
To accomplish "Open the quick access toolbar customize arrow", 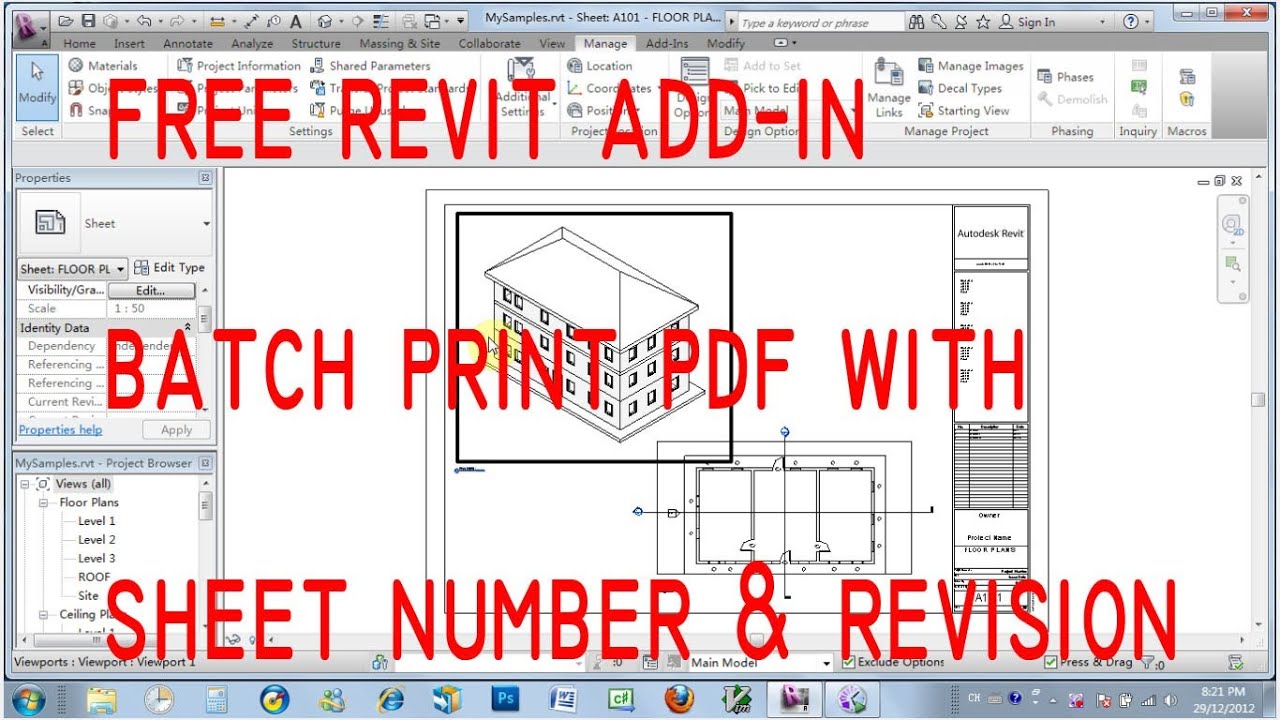I will click(x=461, y=20).
